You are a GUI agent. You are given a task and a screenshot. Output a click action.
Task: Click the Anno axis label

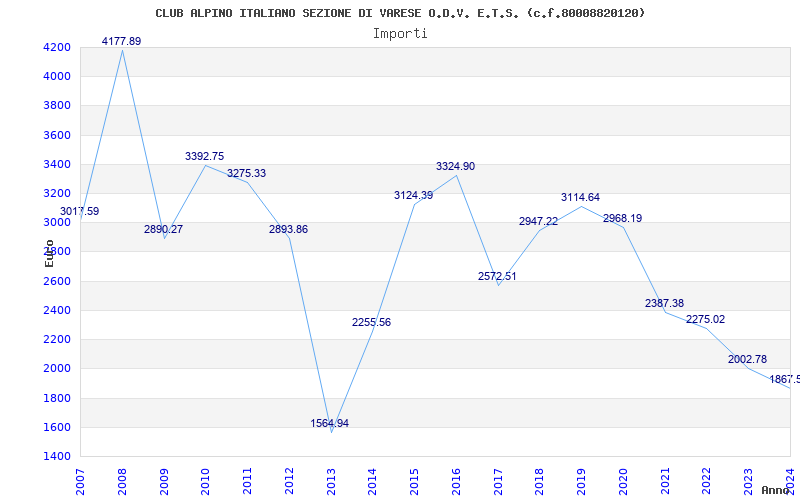pyautogui.click(x=774, y=490)
